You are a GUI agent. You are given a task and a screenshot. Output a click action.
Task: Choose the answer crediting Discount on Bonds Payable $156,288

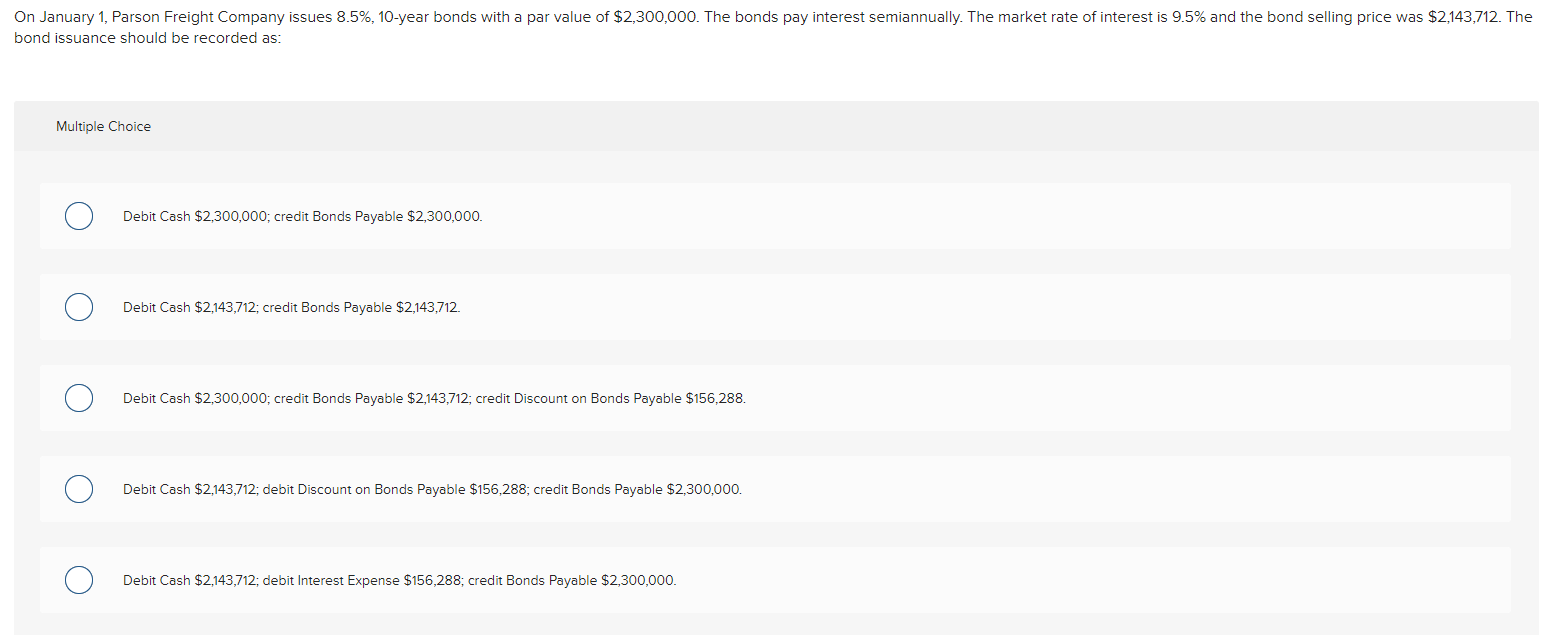[x=78, y=398]
